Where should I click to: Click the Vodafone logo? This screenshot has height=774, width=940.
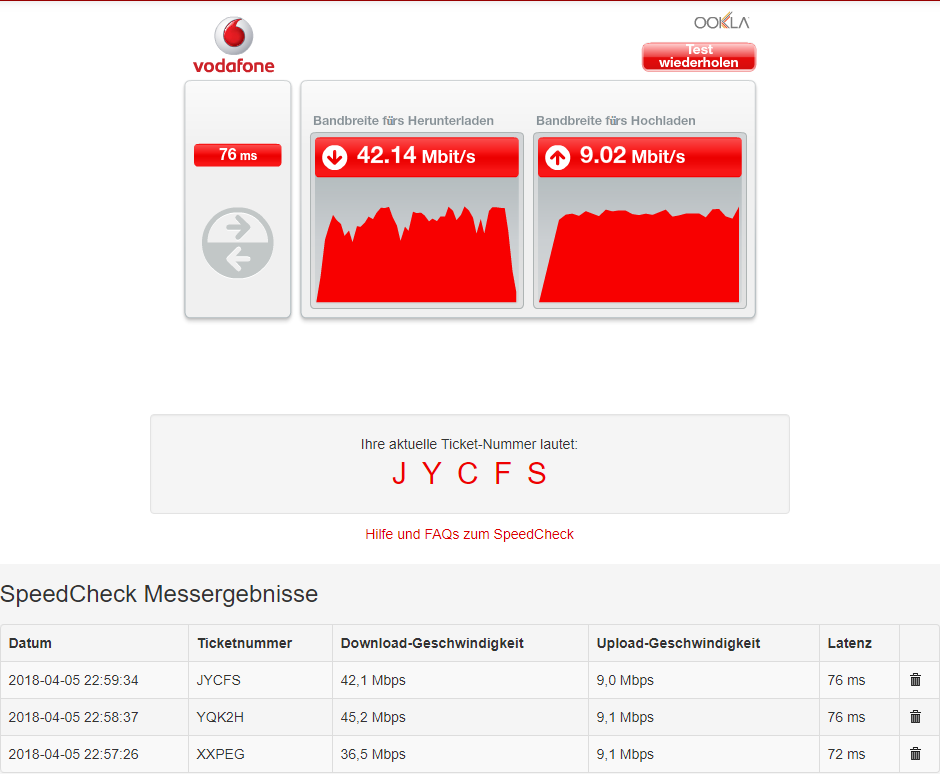click(x=234, y=44)
